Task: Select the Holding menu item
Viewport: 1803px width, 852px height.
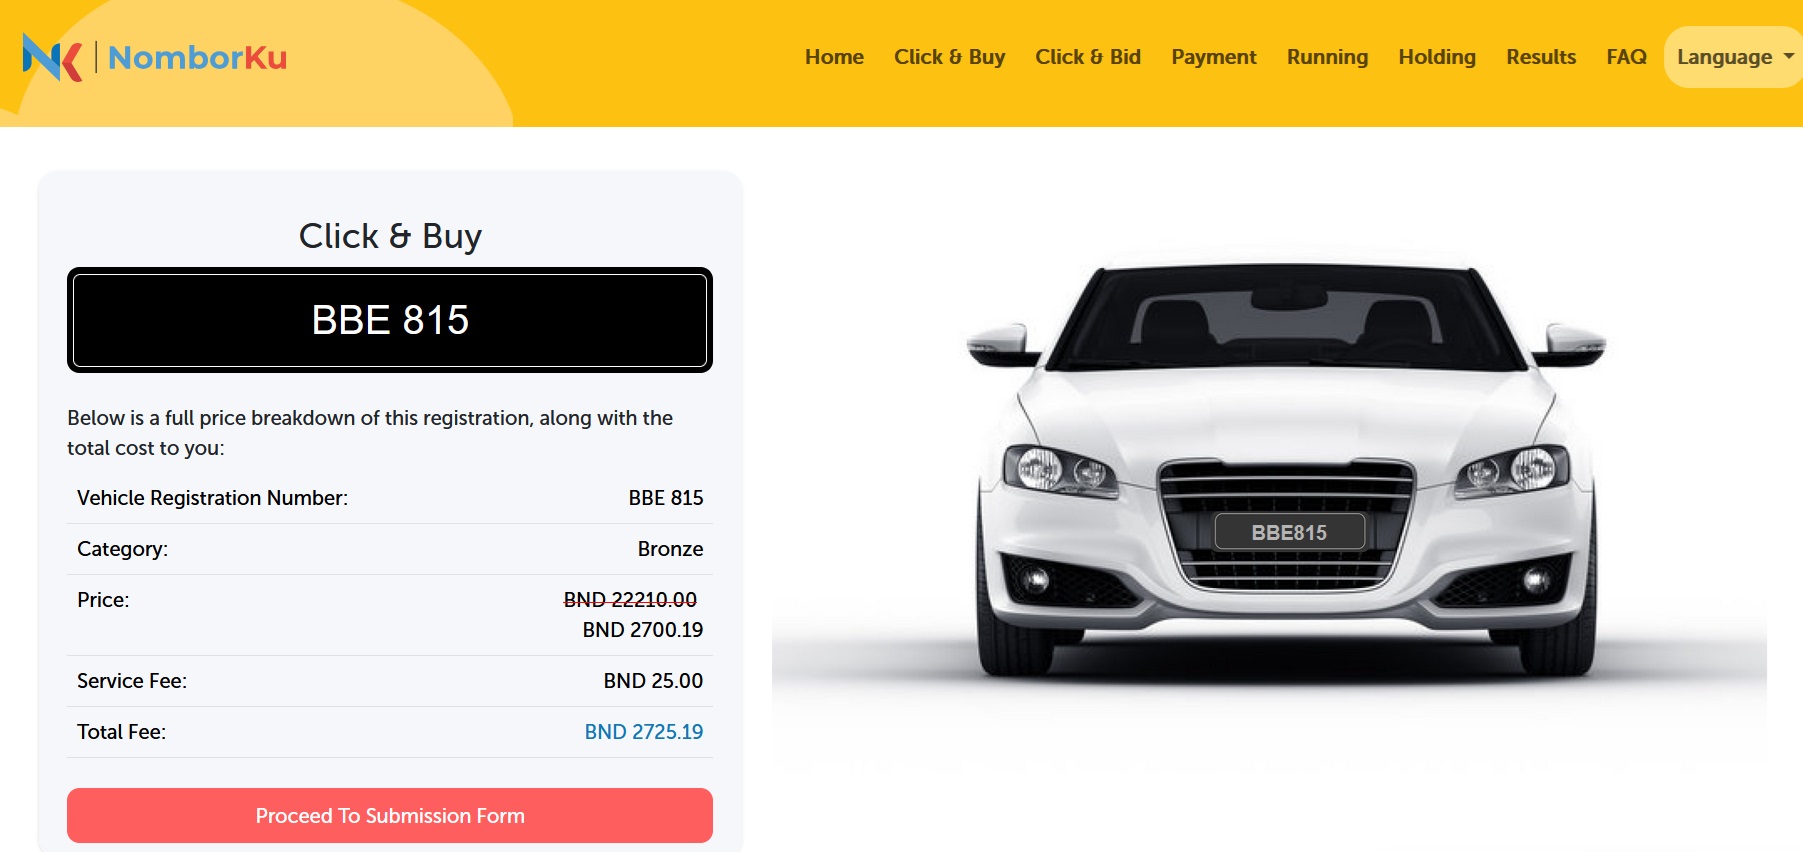Action: (1437, 57)
